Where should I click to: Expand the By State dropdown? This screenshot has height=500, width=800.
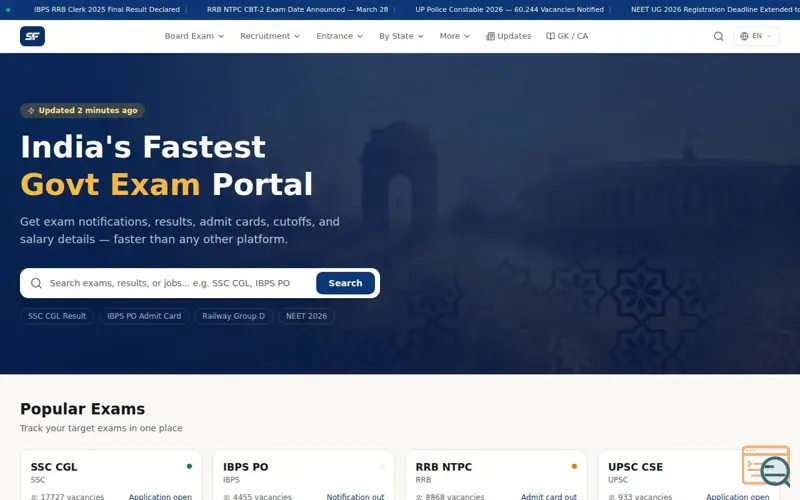click(401, 36)
